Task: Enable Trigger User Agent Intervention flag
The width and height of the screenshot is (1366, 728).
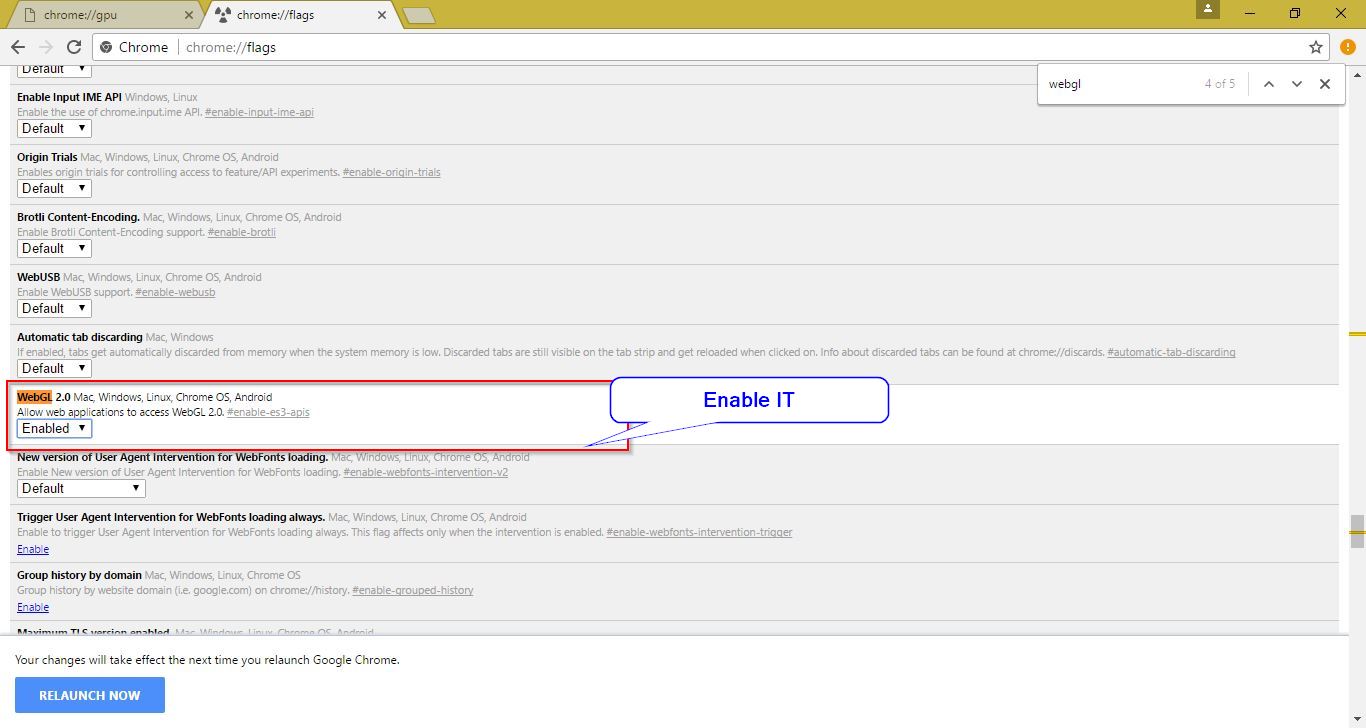Action: pyautogui.click(x=33, y=549)
